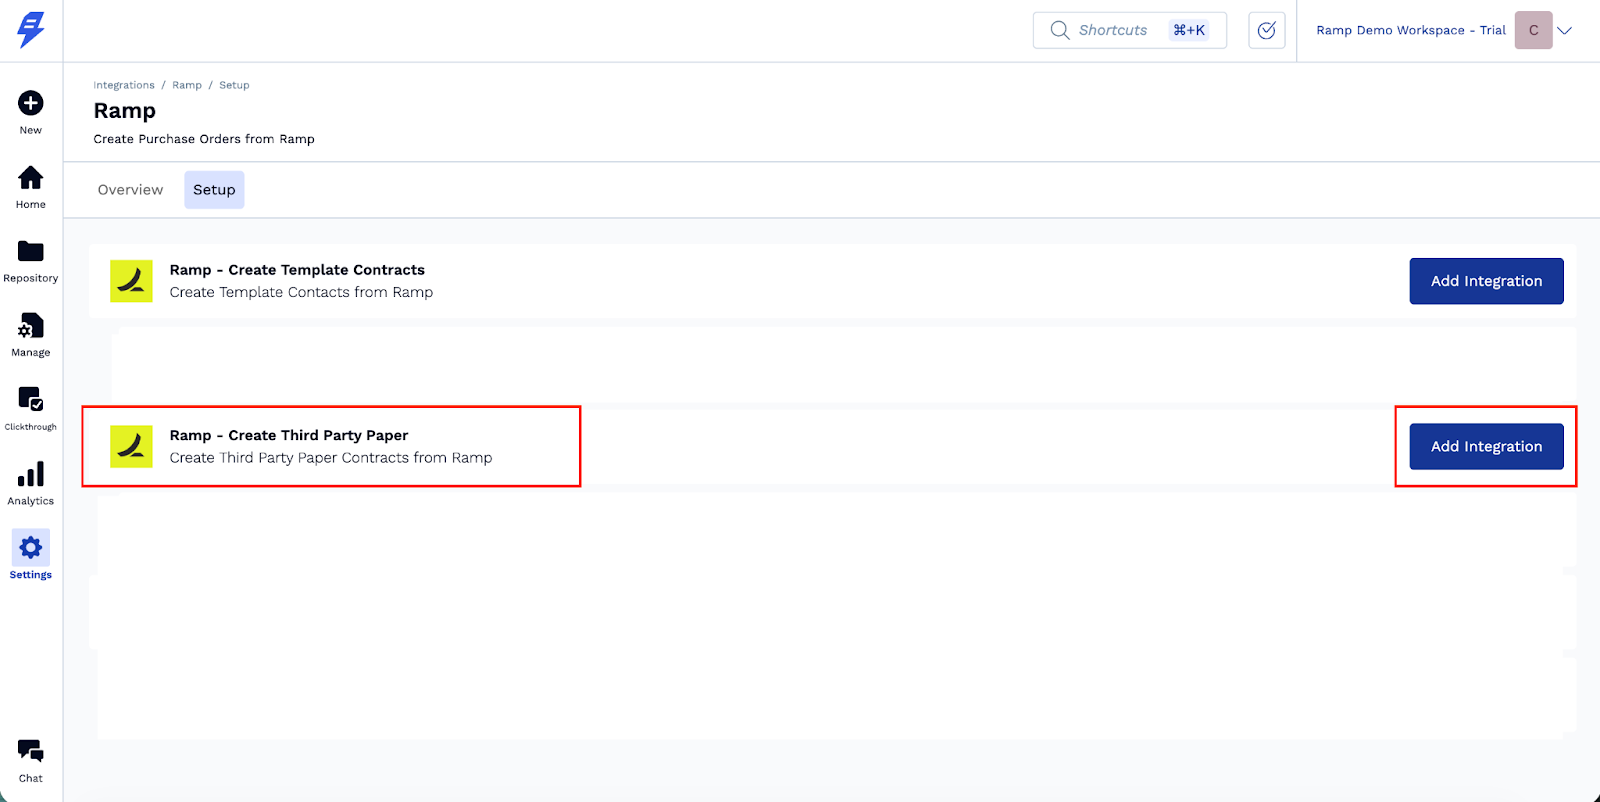1600x802 pixels.
Task: Add Integration for Create Template Contracts
Action: [1486, 281]
